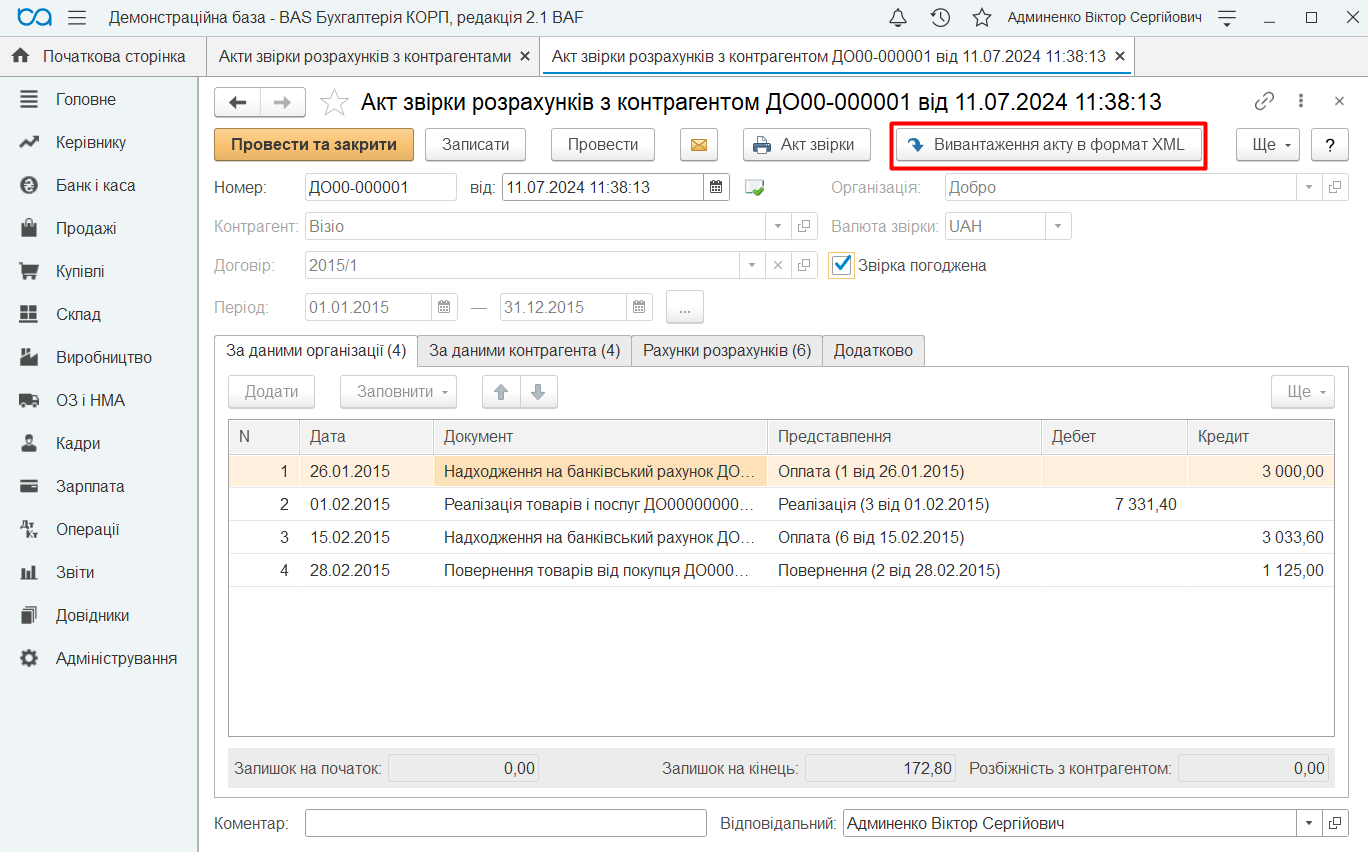Open service settings icon next to username
The height and width of the screenshot is (852, 1368).
click(x=1227, y=18)
